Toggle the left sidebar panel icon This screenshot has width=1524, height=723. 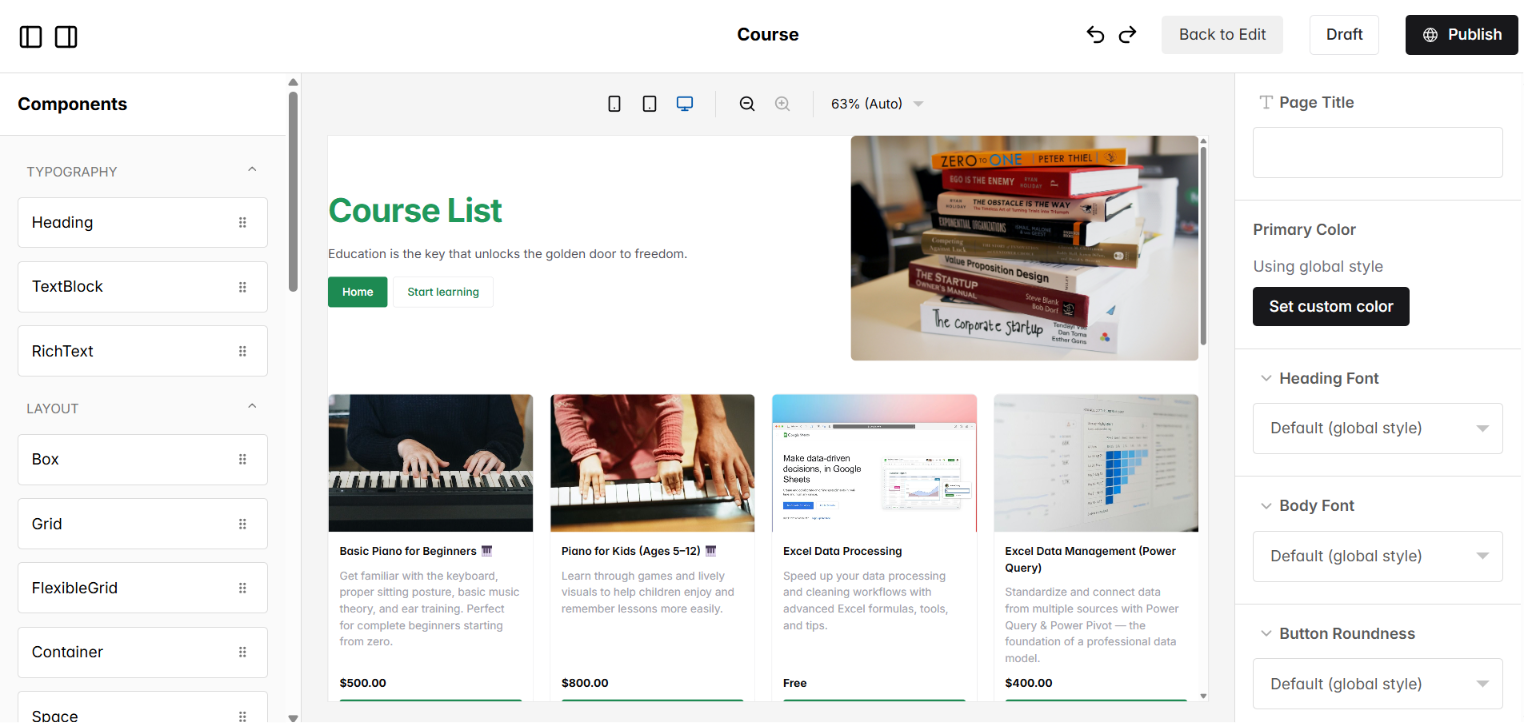[x=31, y=37]
